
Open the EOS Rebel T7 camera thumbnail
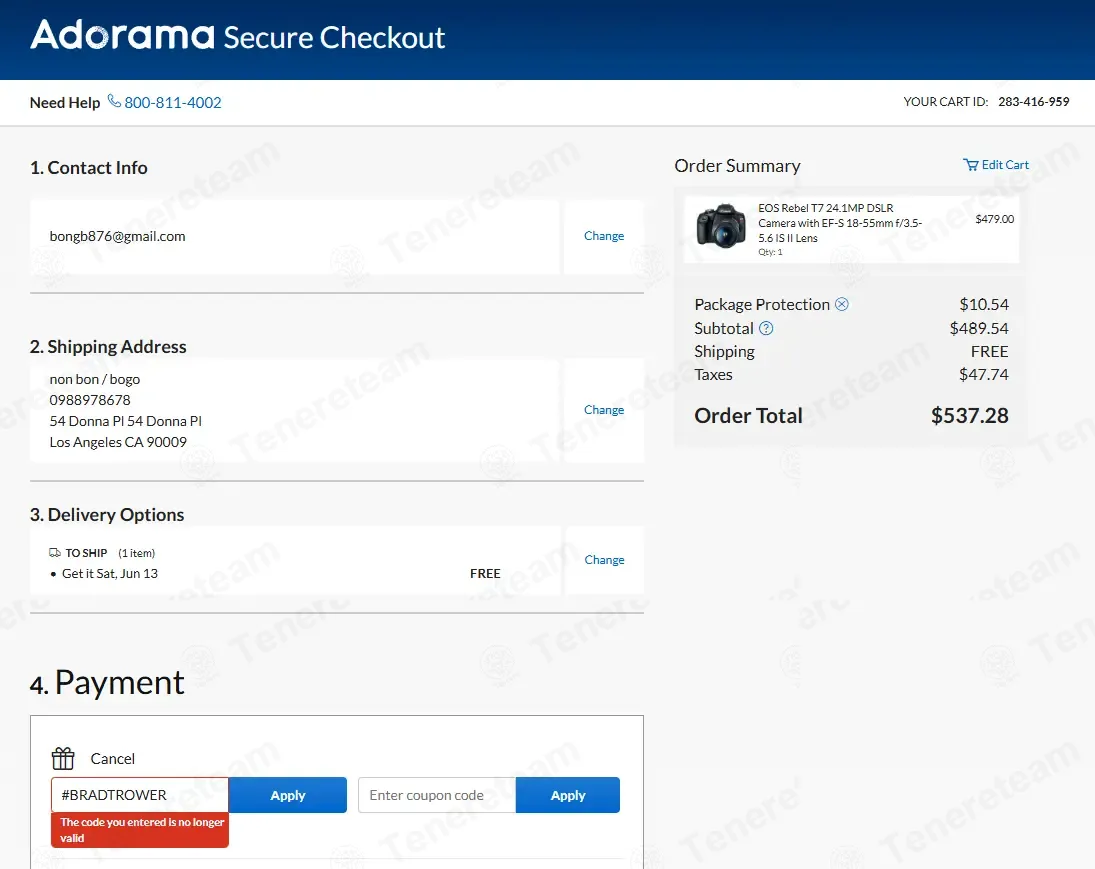pos(721,226)
